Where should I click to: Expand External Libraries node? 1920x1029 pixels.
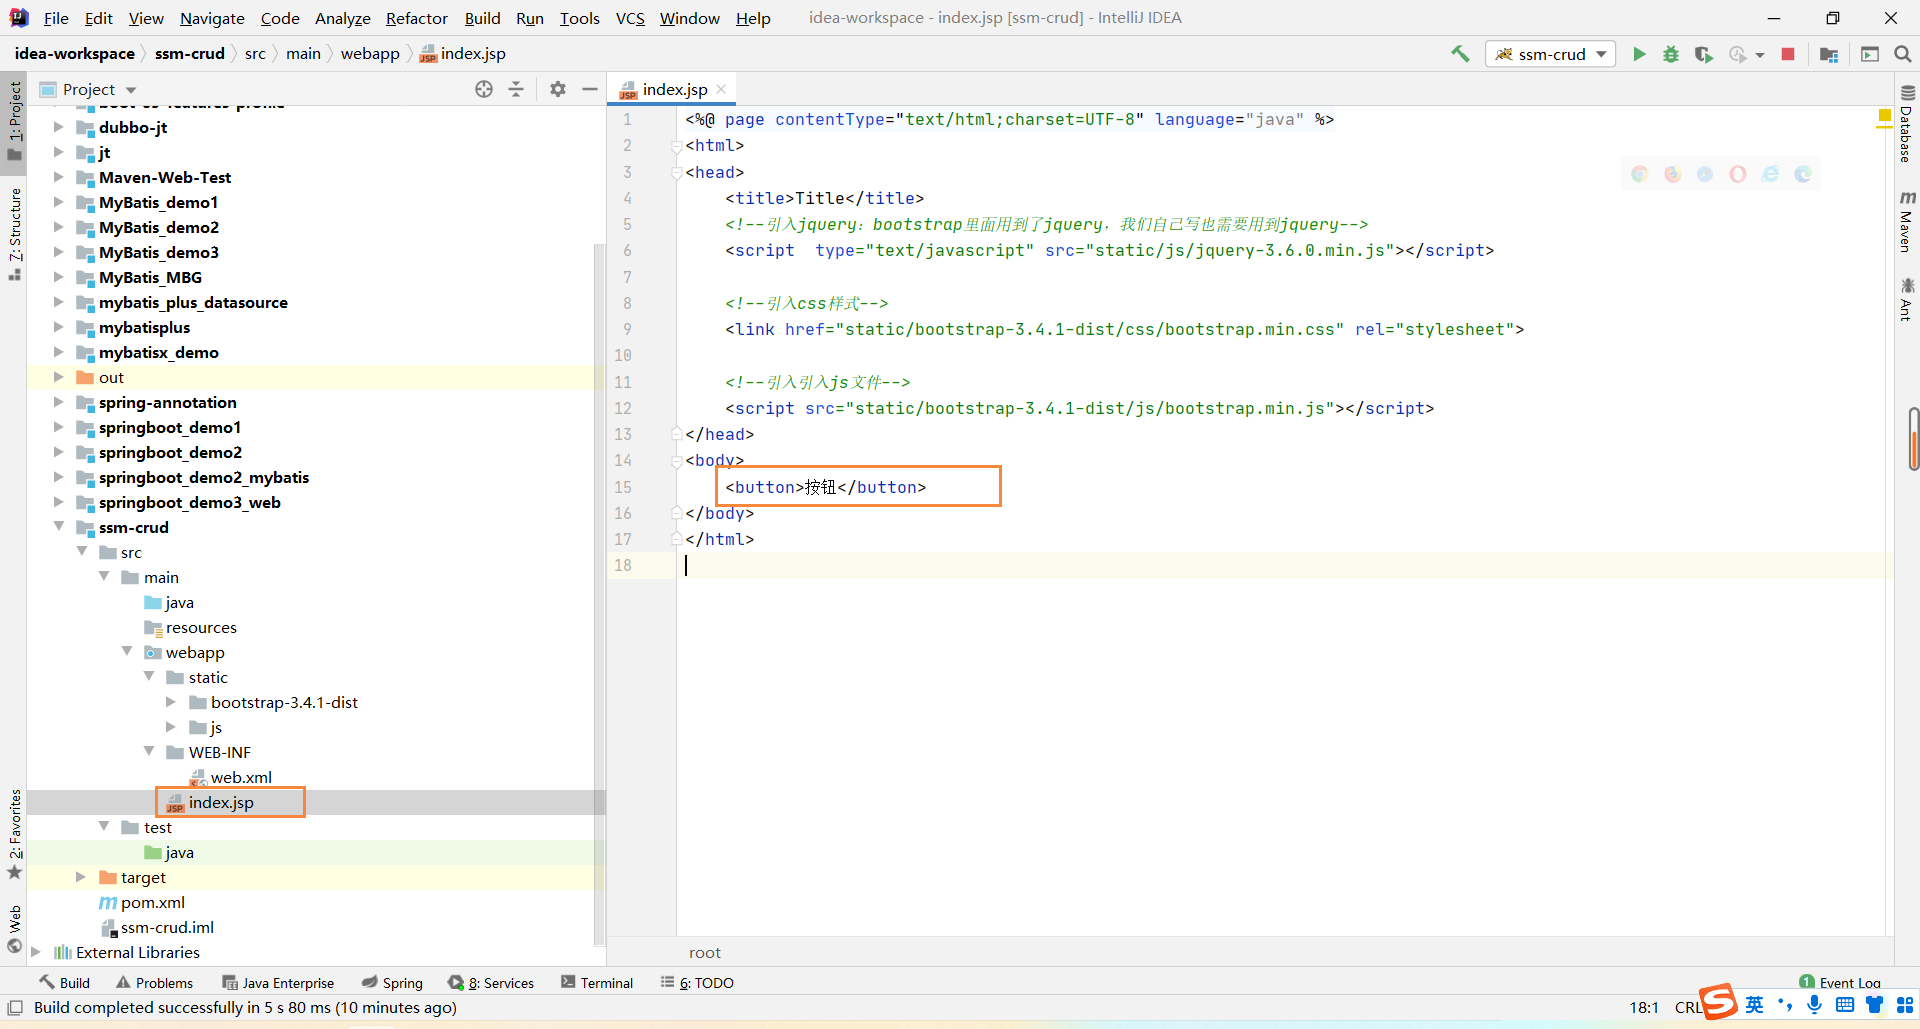coord(36,952)
